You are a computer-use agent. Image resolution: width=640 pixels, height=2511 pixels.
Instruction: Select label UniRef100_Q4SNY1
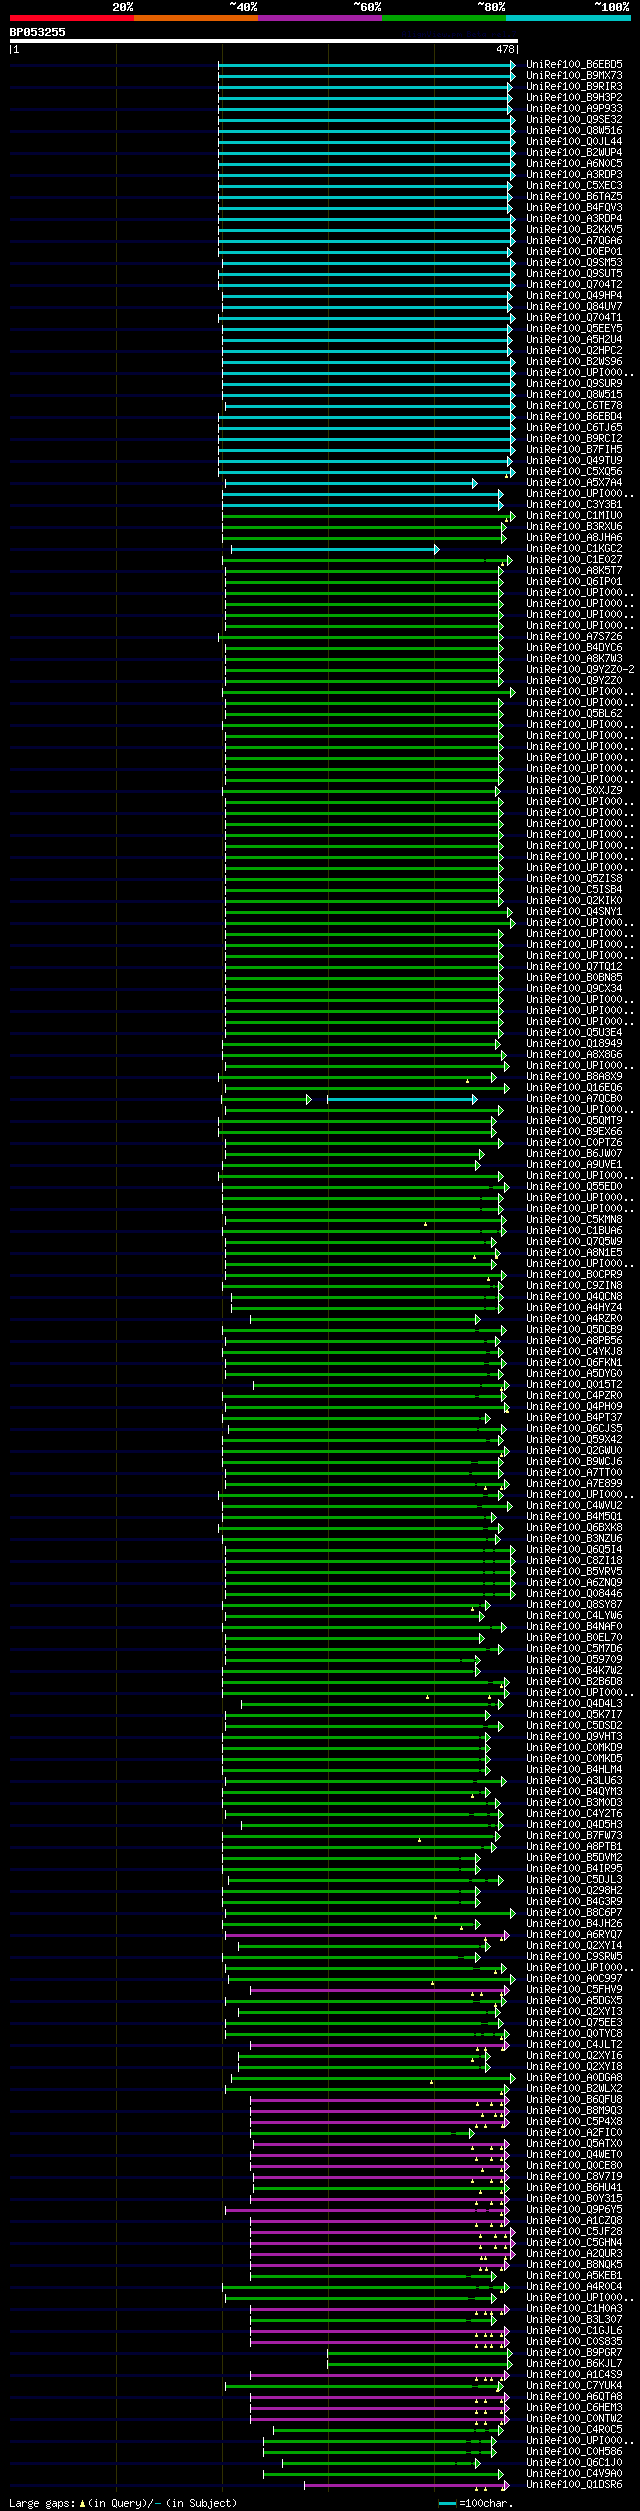[574, 912]
